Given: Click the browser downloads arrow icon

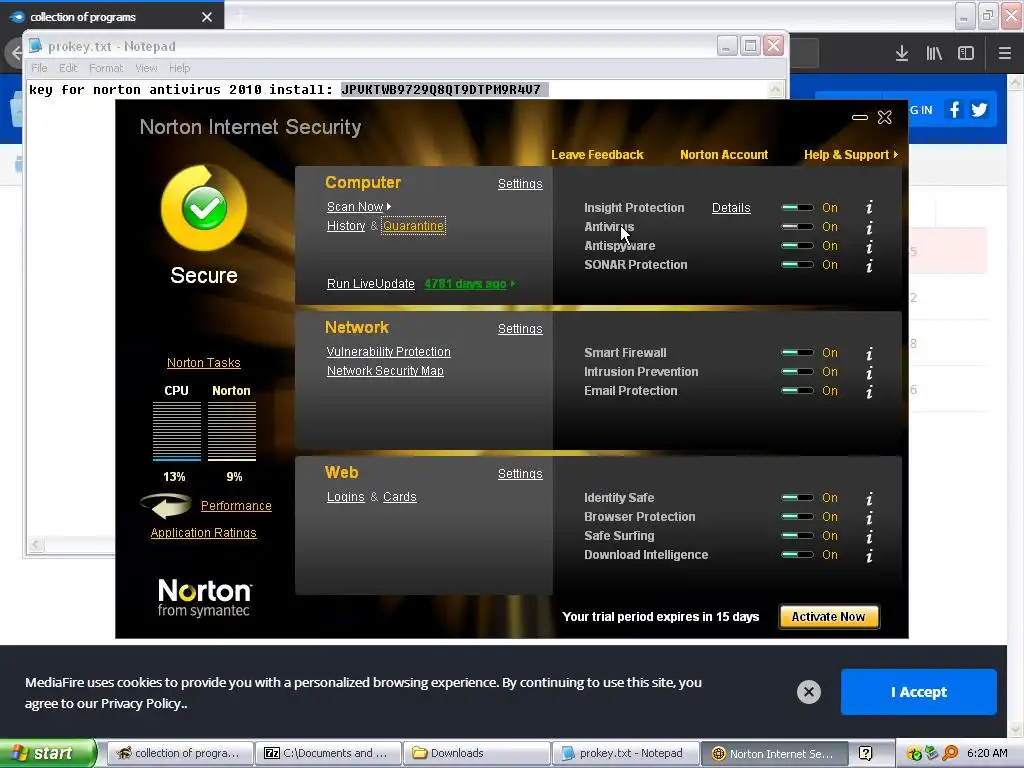Looking at the screenshot, I should pyautogui.click(x=902, y=54).
